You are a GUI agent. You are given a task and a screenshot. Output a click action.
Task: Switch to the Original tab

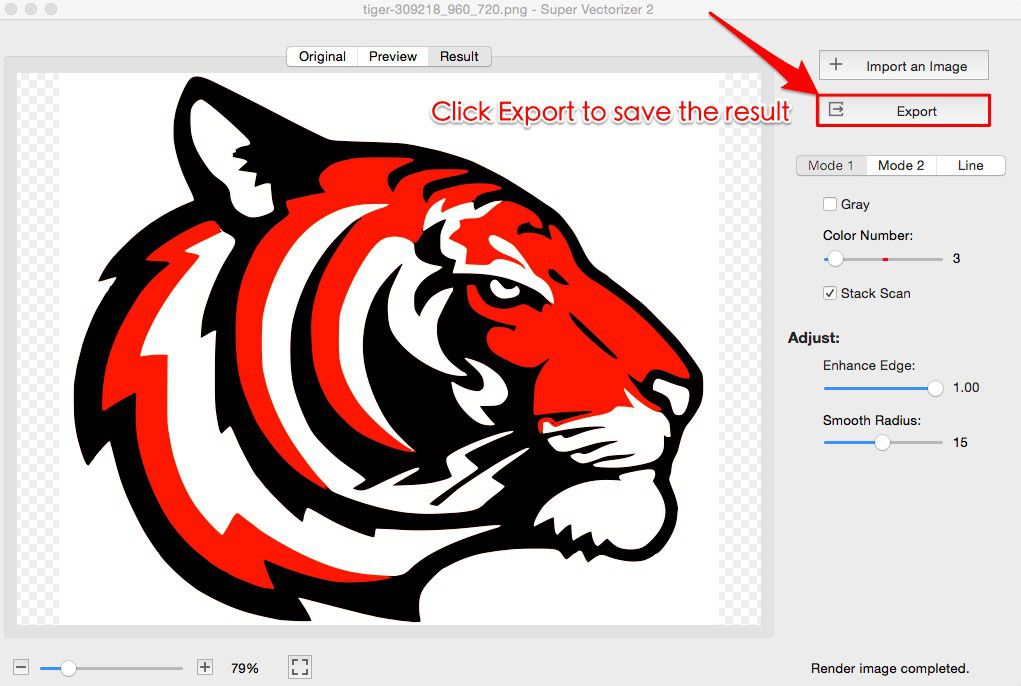coord(321,56)
